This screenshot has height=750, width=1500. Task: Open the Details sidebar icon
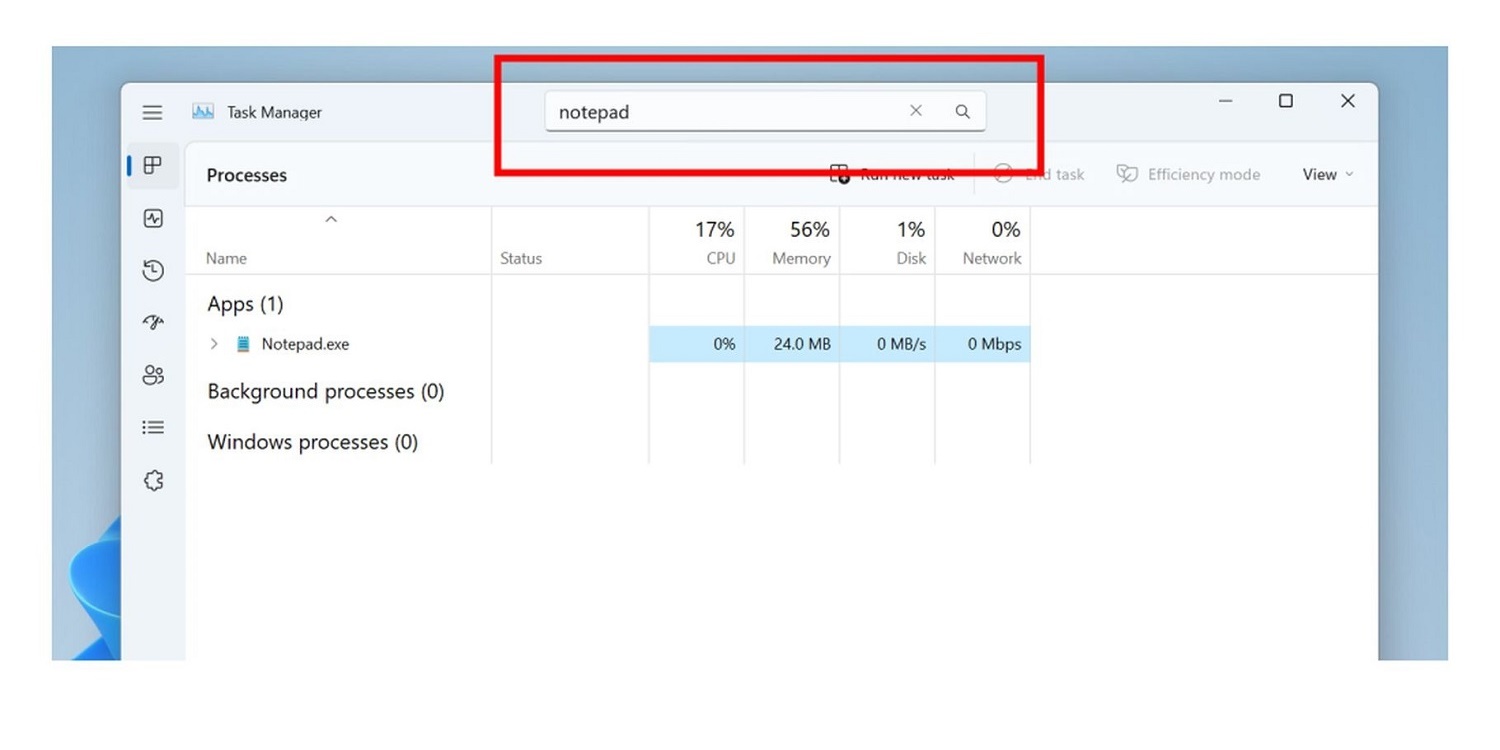tap(153, 428)
